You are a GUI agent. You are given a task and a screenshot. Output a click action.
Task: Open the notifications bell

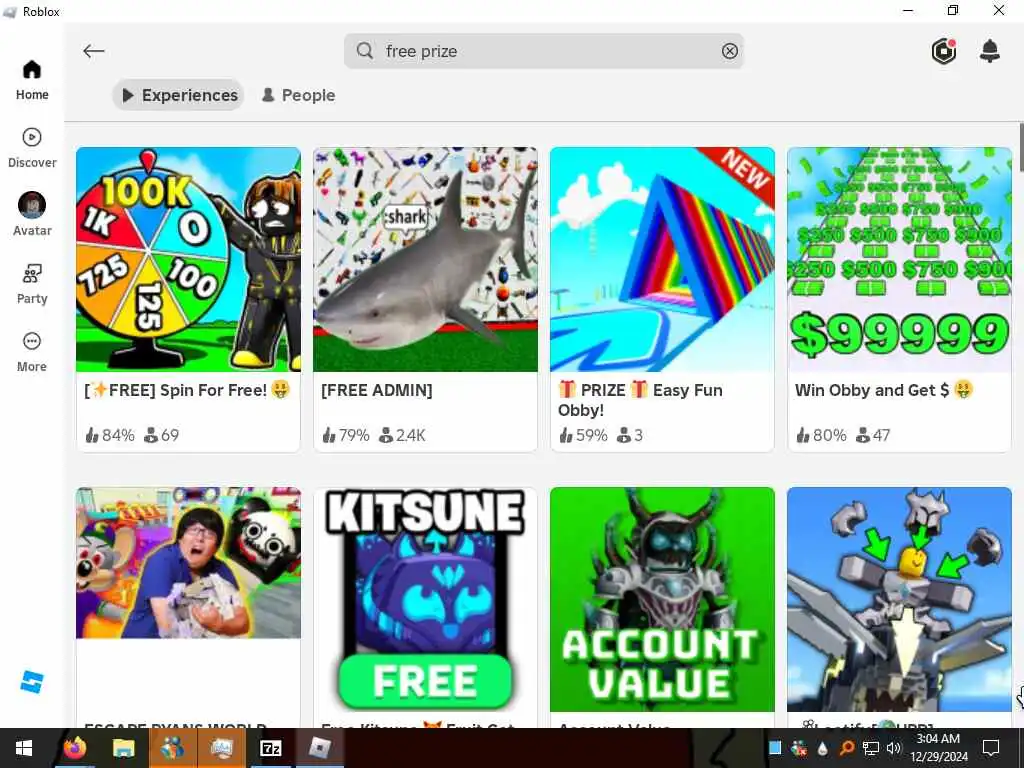pyautogui.click(x=989, y=51)
